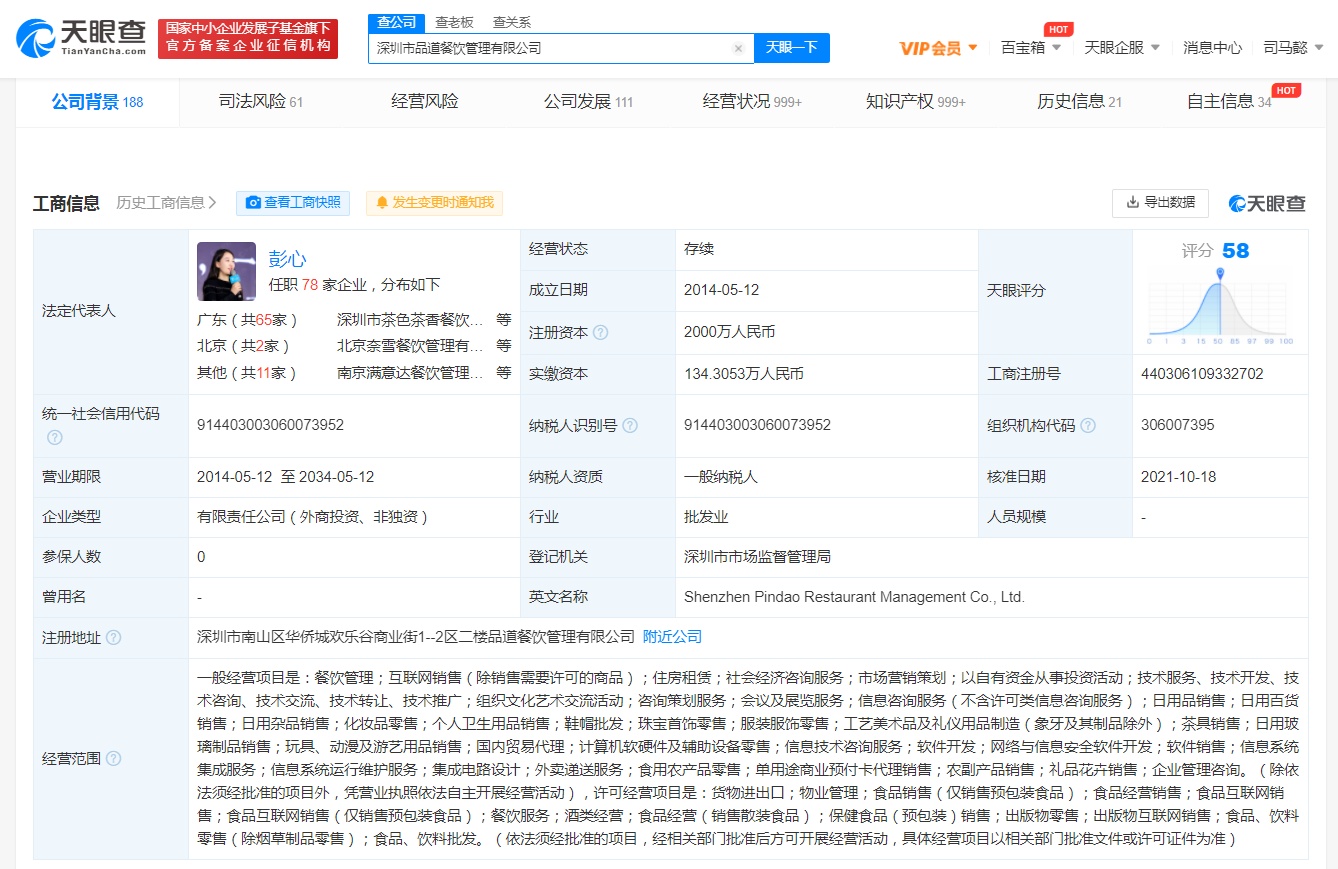Select the 公司背景 tab

click(x=97, y=102)
